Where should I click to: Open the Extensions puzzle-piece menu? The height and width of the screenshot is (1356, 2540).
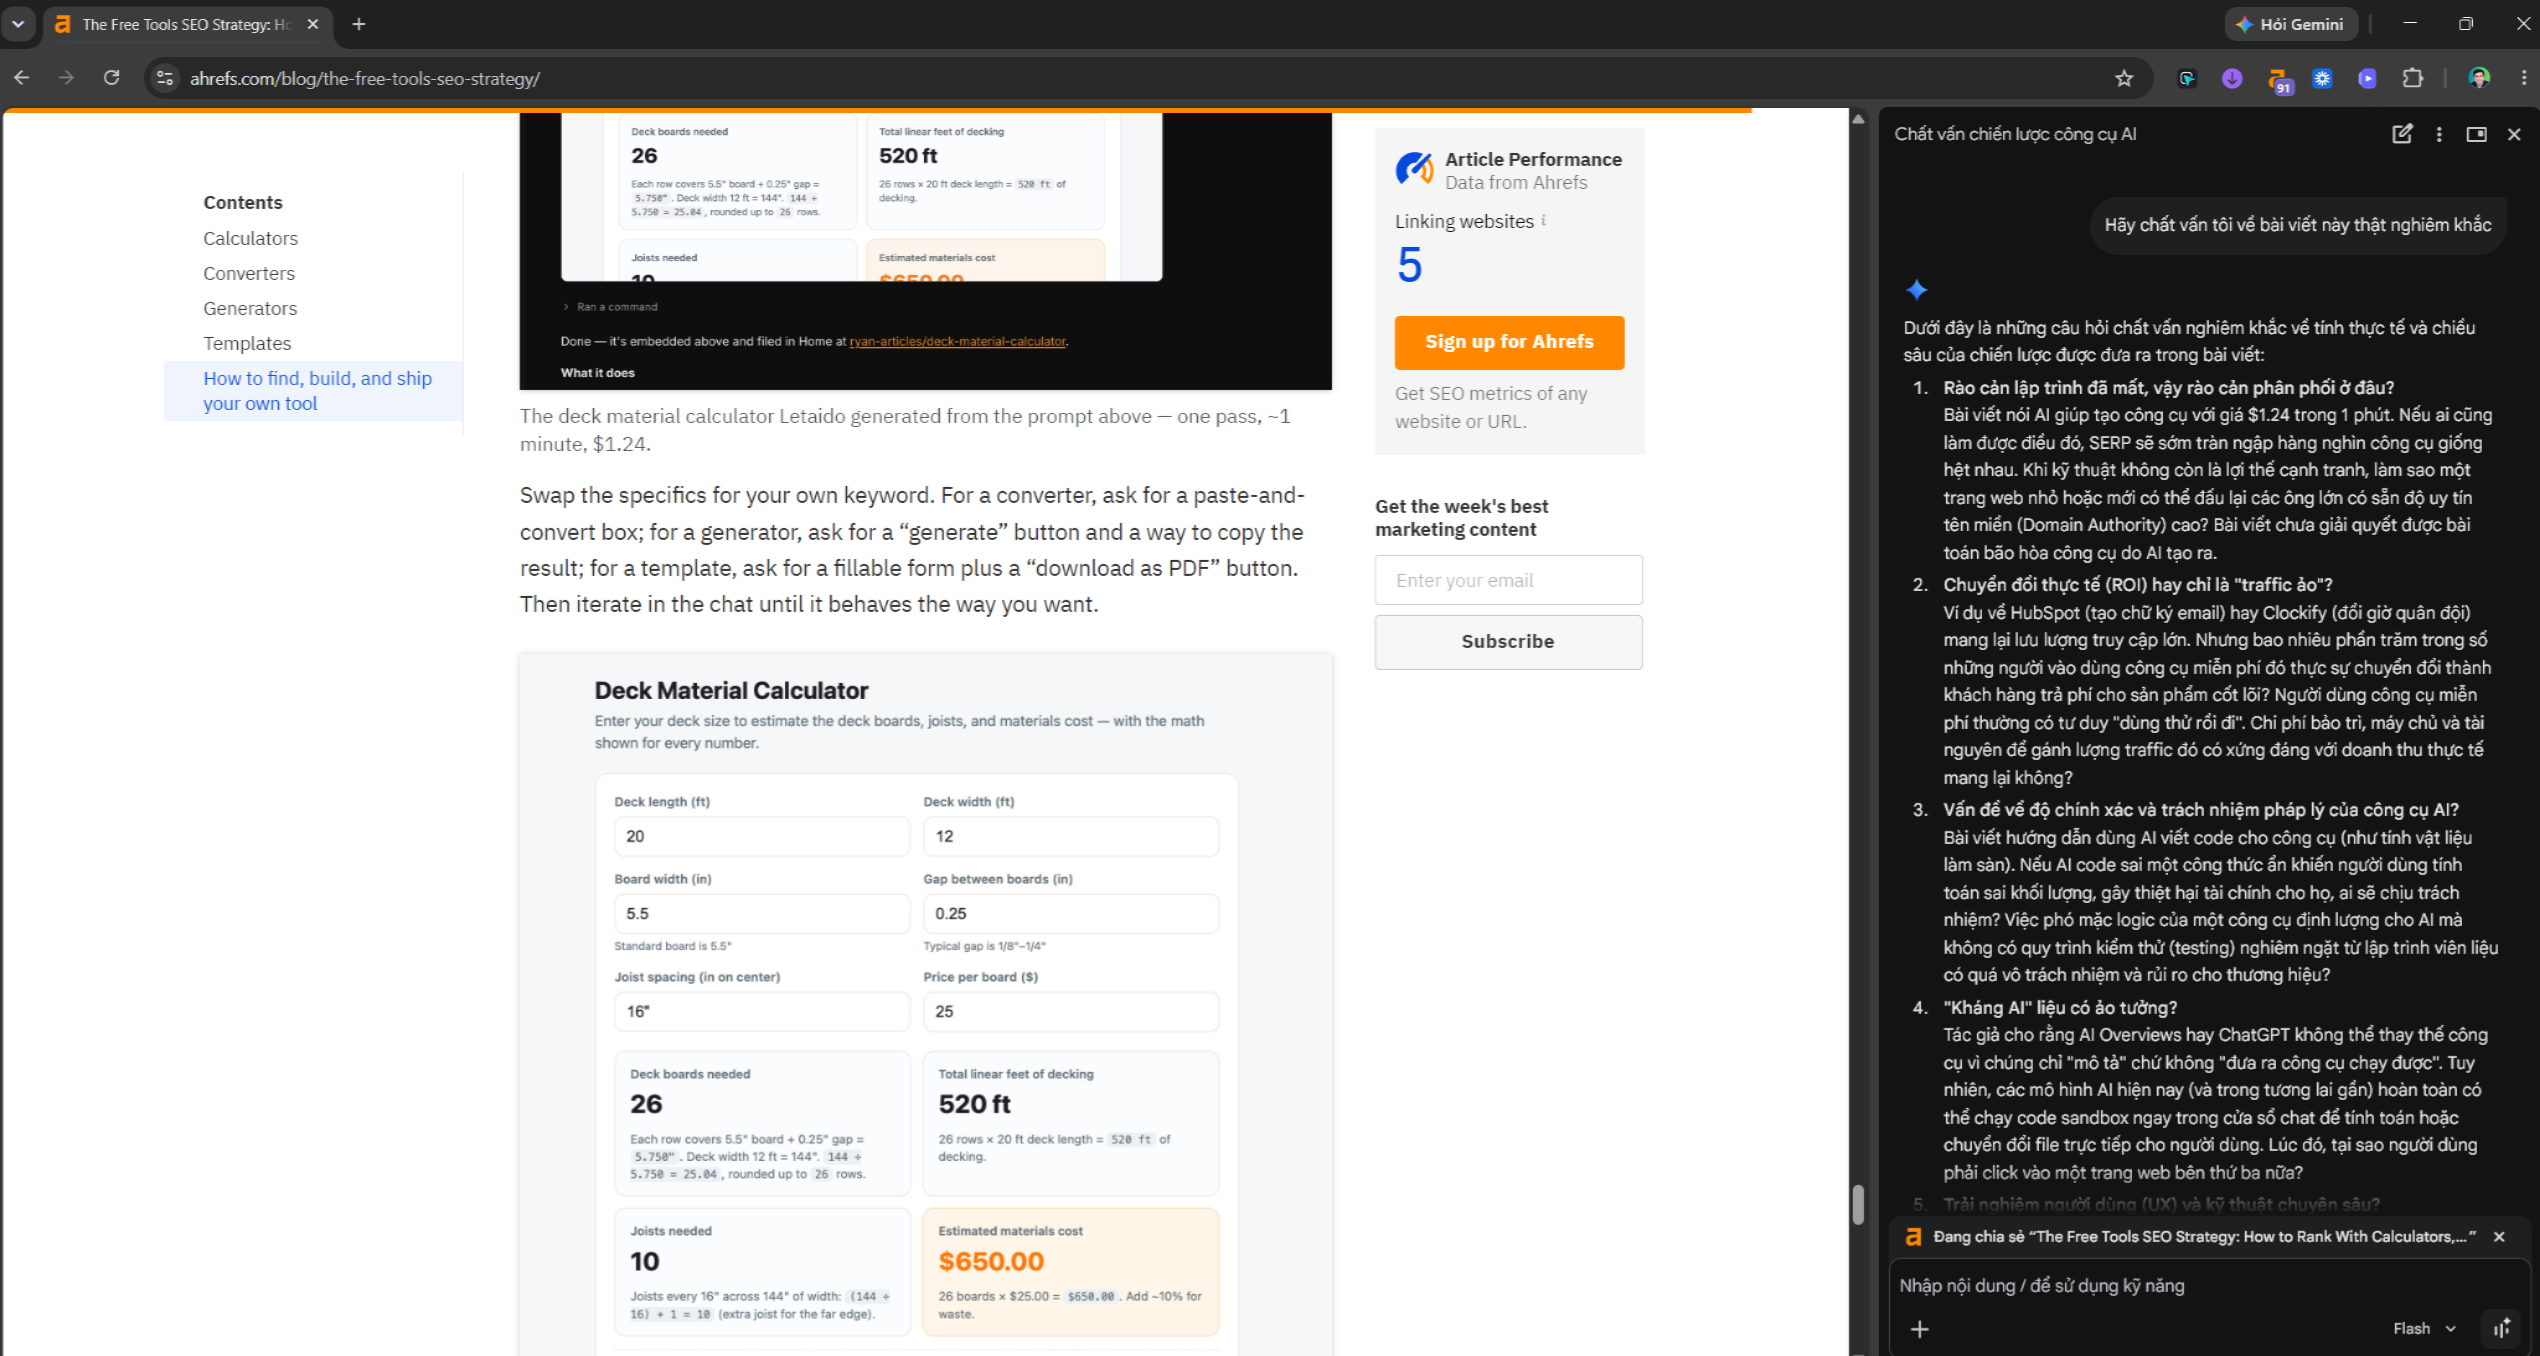coord(2413,78)
